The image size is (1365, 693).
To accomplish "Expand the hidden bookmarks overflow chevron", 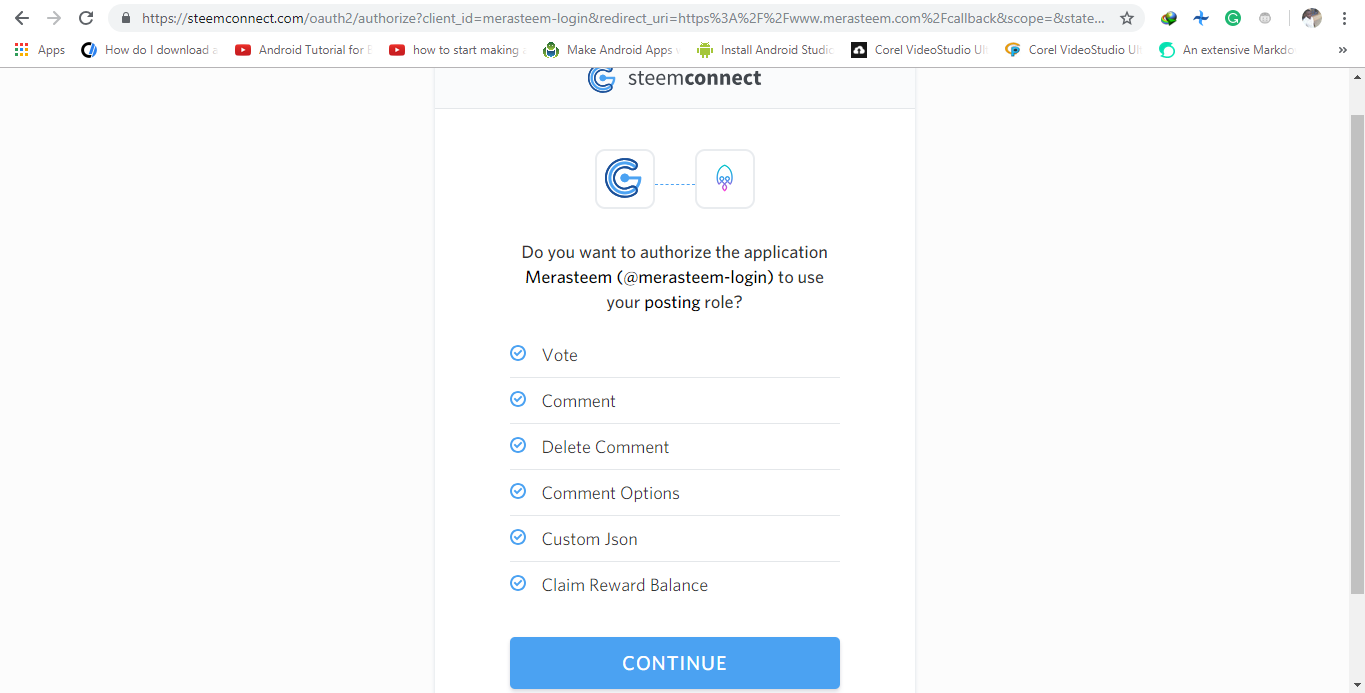I will point(1342,49).
